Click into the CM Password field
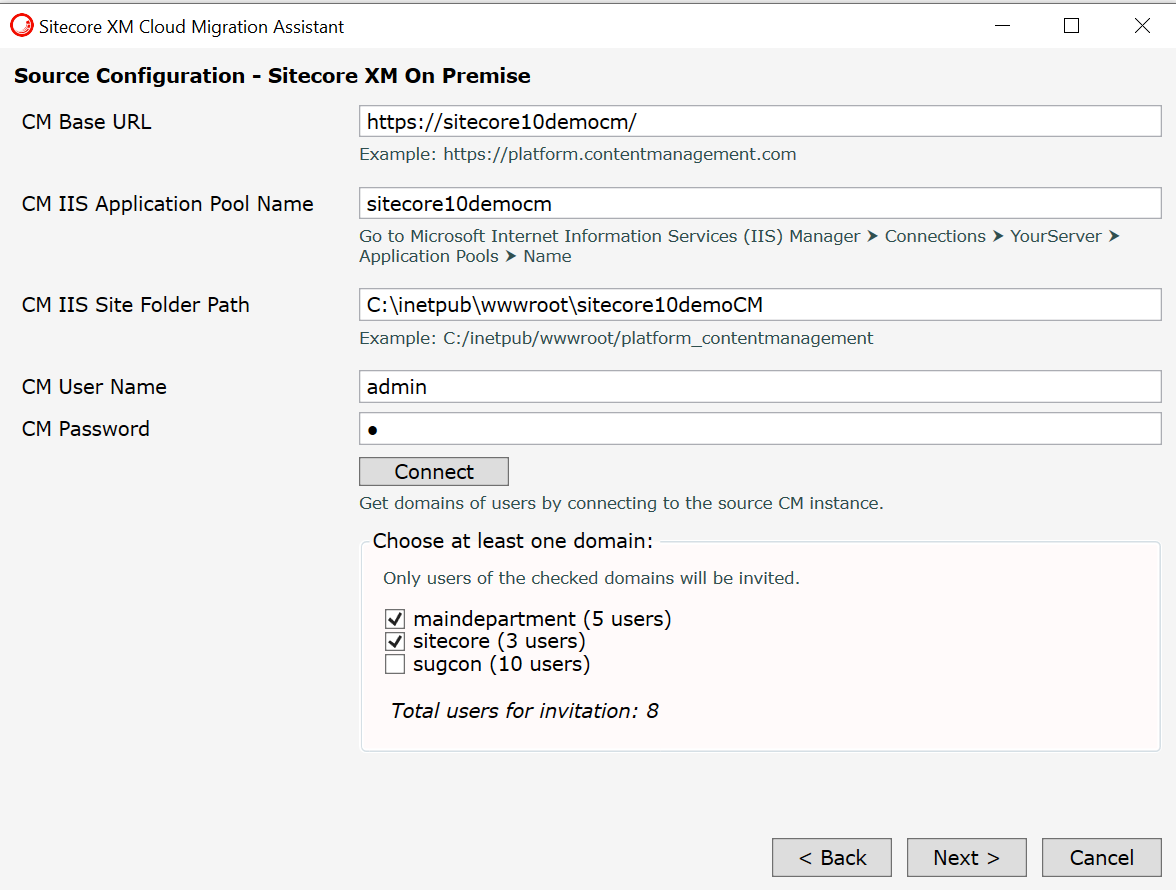 (x=760, y=429)
